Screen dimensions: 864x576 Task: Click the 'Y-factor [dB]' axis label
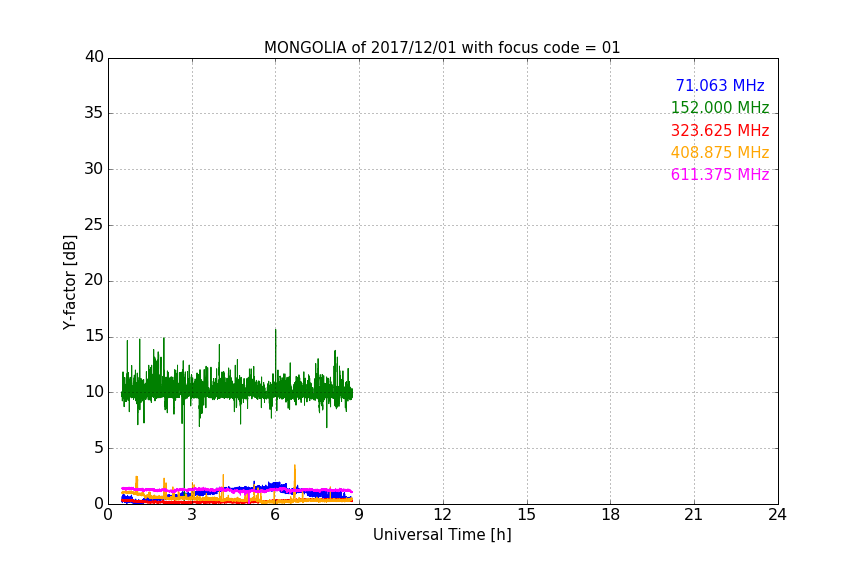tap(69, 282)
